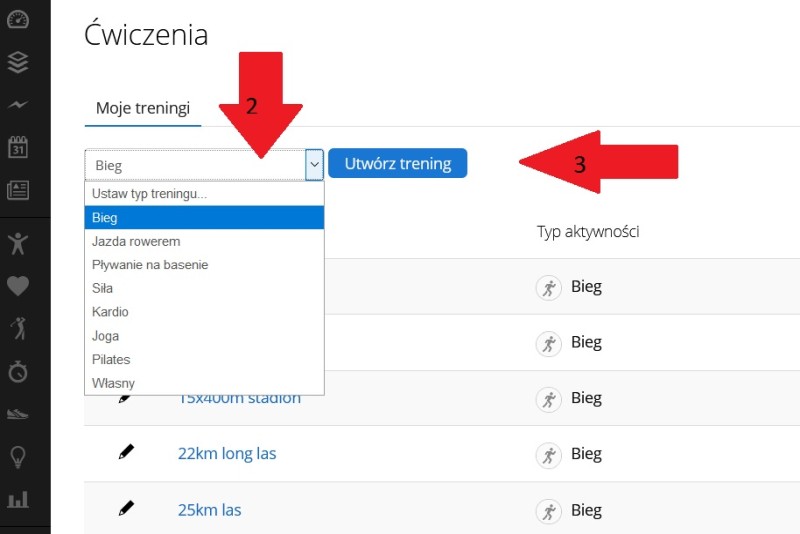Screen dimensions: 800x534
Task: Open the news feed sidebar icon
Action: (18, 190)
